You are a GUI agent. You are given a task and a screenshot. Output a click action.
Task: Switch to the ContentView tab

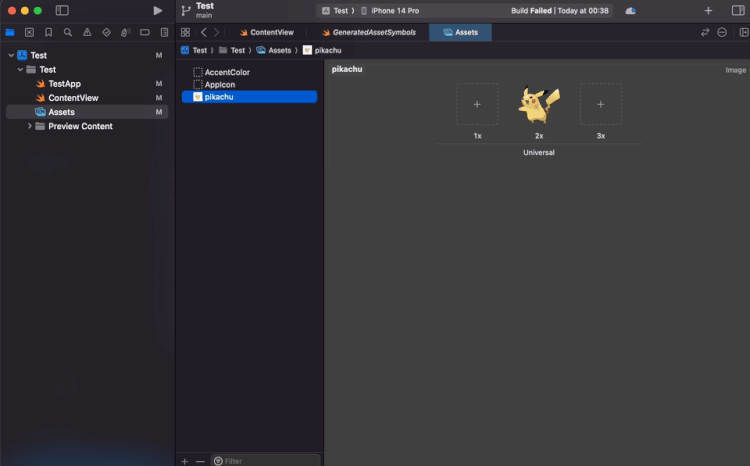click(267, 33)
